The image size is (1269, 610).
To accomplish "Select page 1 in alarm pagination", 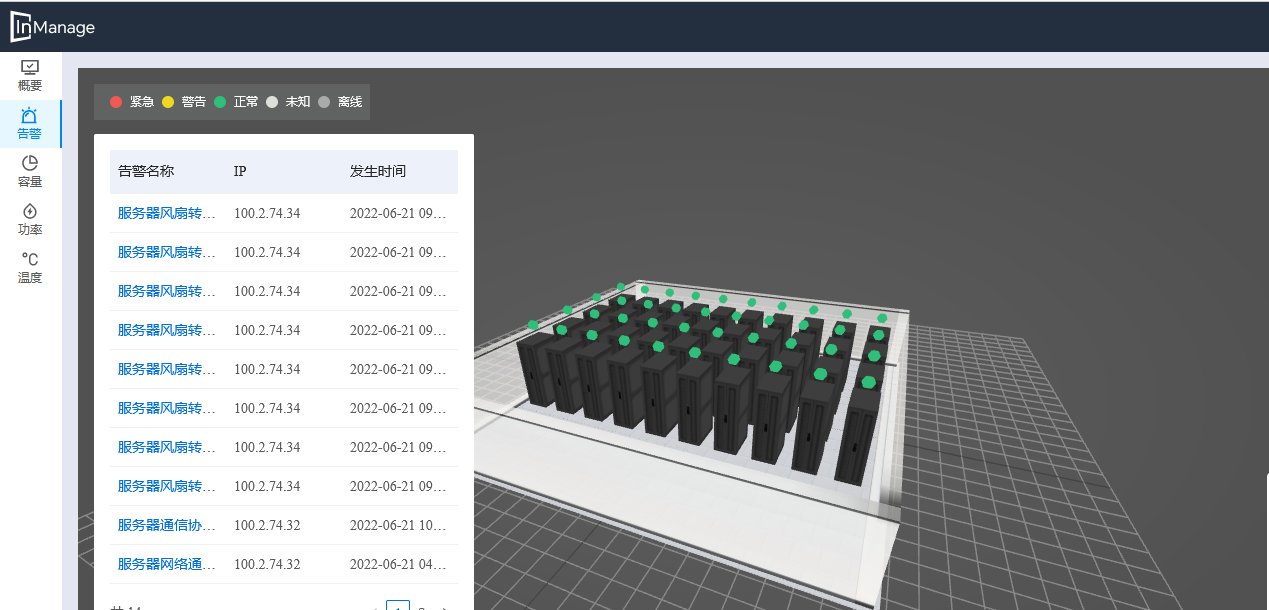I will pos(398,607).
